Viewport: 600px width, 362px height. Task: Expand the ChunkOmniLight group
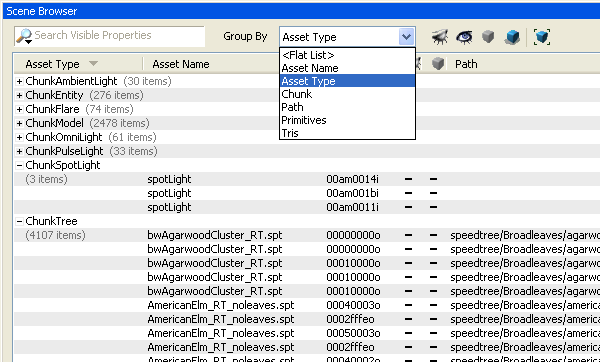click(x=20, y=137)
